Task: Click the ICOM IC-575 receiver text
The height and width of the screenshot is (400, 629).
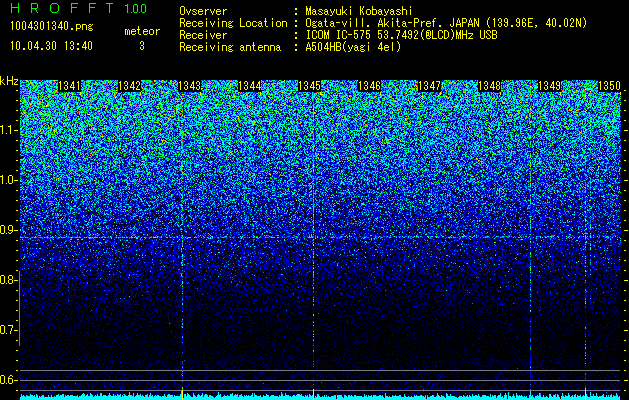Action: point(401,35)
